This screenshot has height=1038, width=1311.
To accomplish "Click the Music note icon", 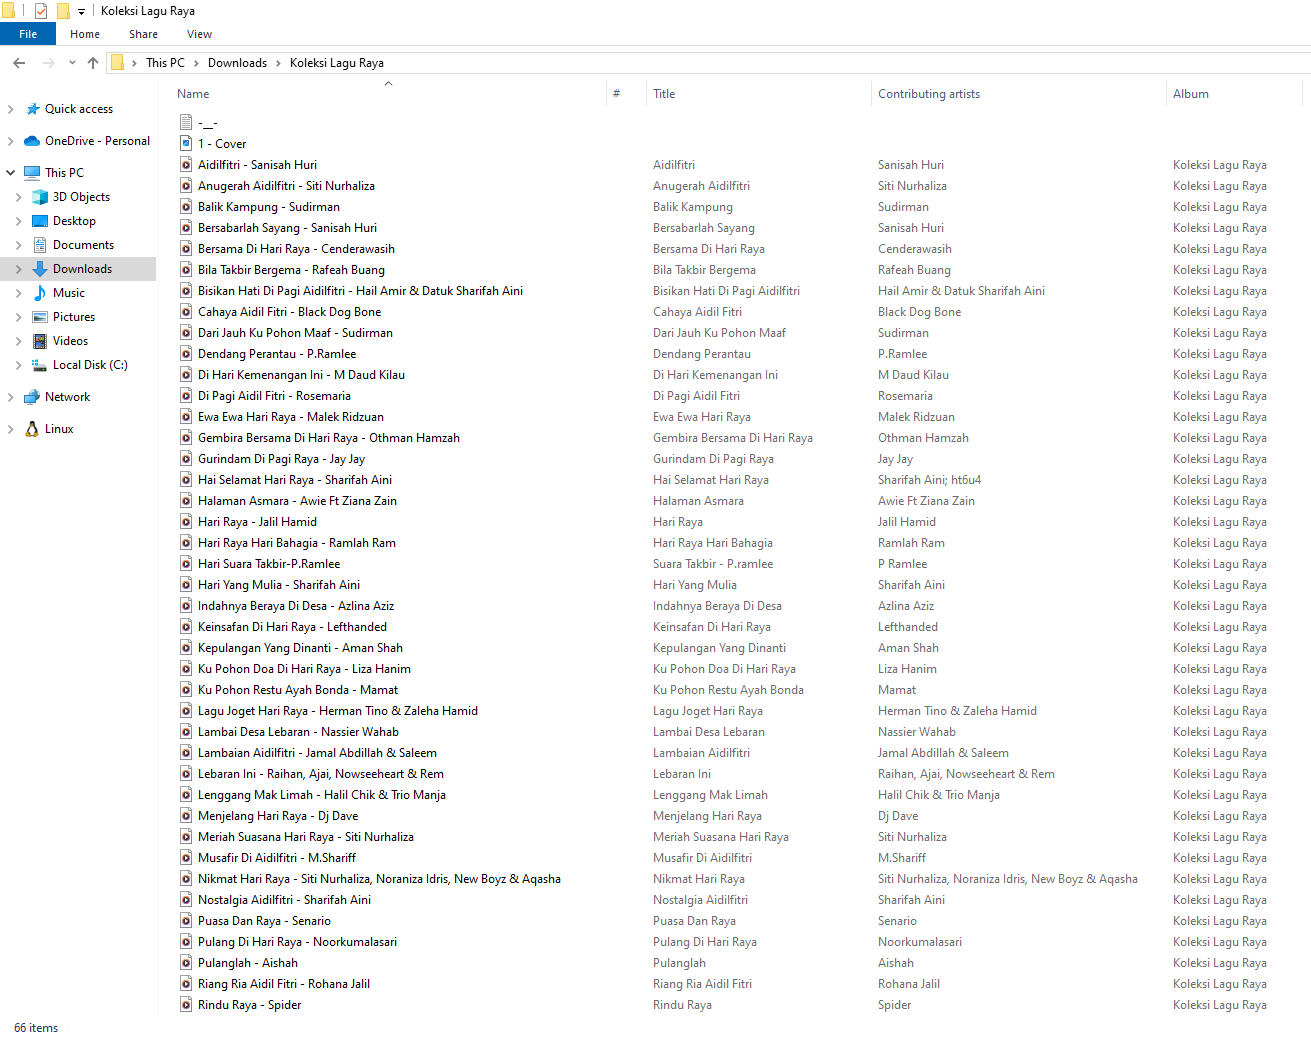I will coord(40,293).
